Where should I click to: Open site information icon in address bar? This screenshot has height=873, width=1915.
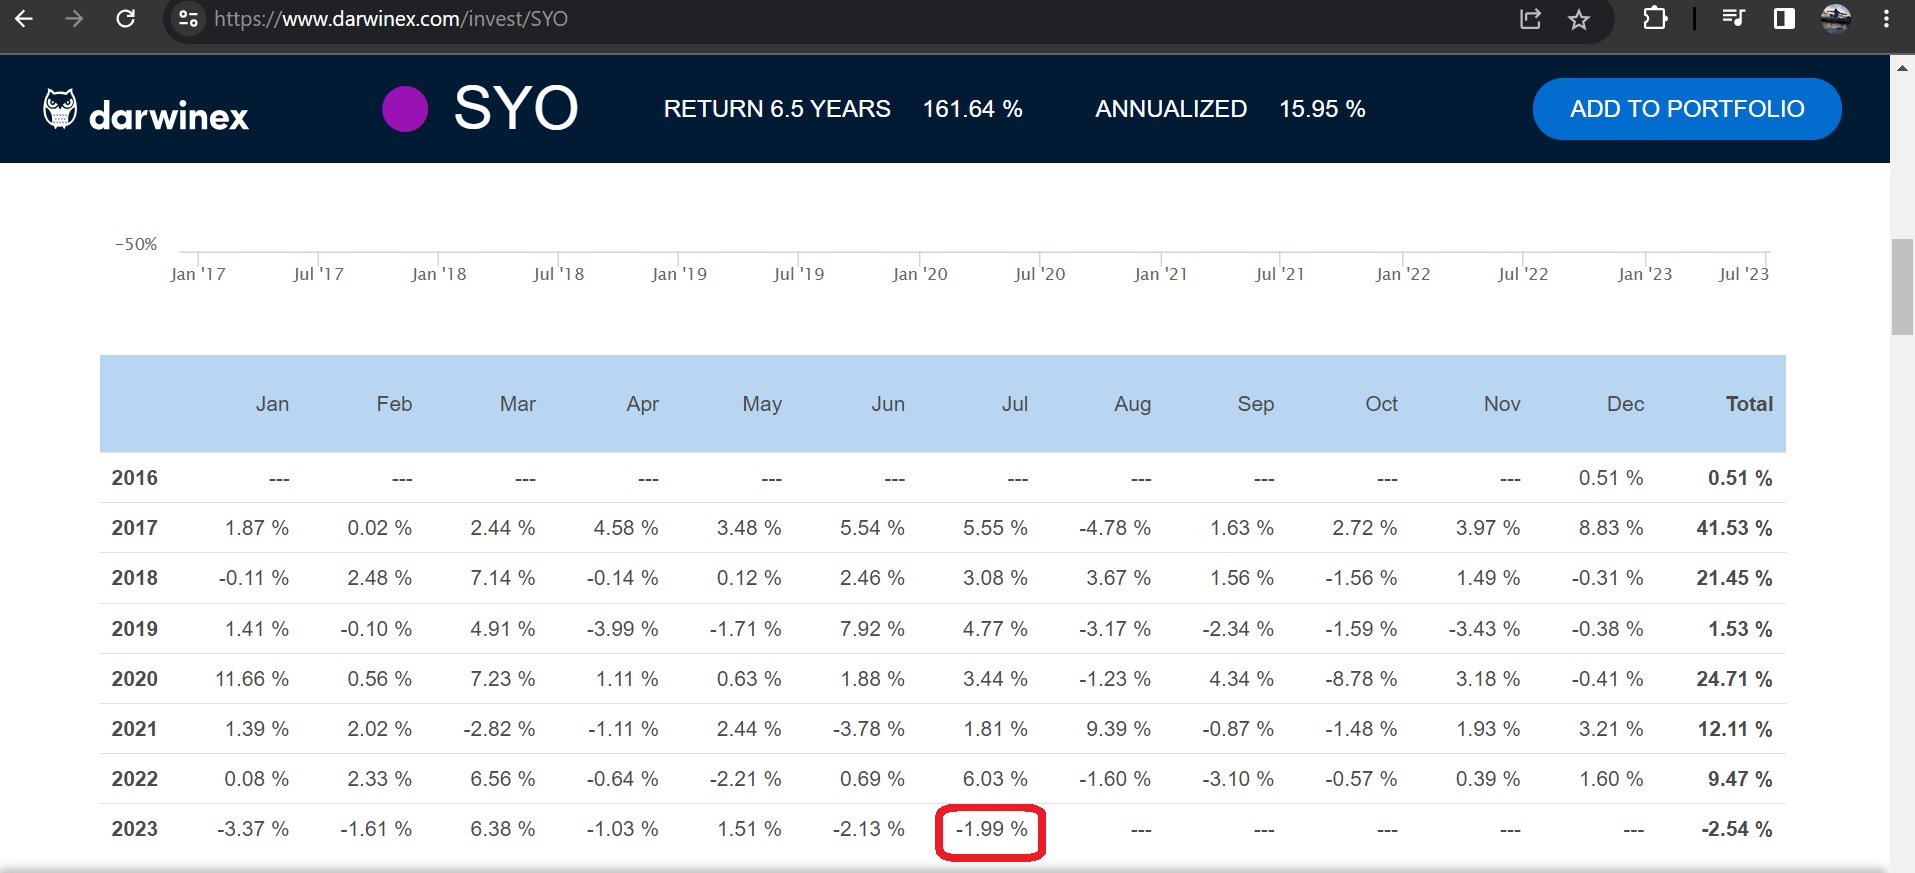click(188, 19)
